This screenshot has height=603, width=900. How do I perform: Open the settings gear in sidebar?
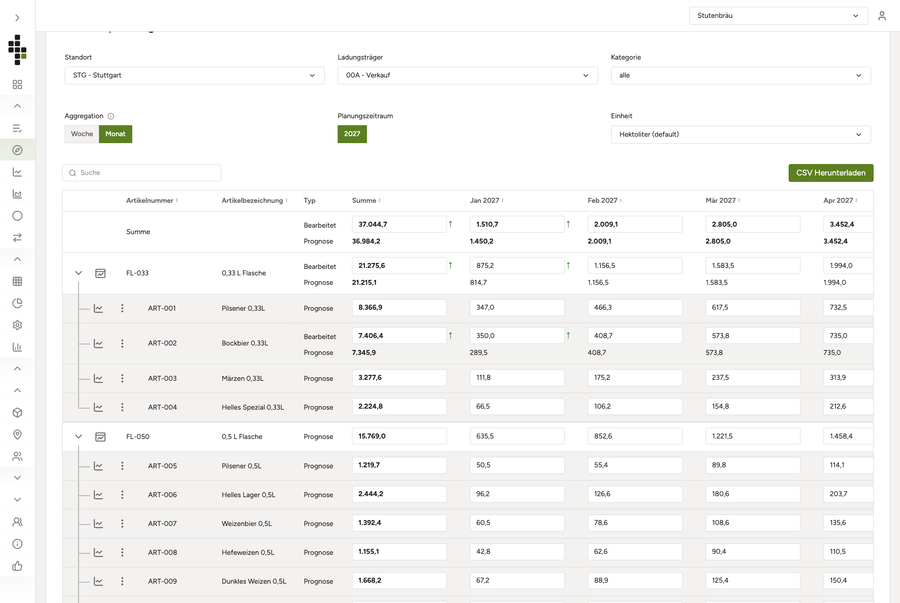click(17, 325)
